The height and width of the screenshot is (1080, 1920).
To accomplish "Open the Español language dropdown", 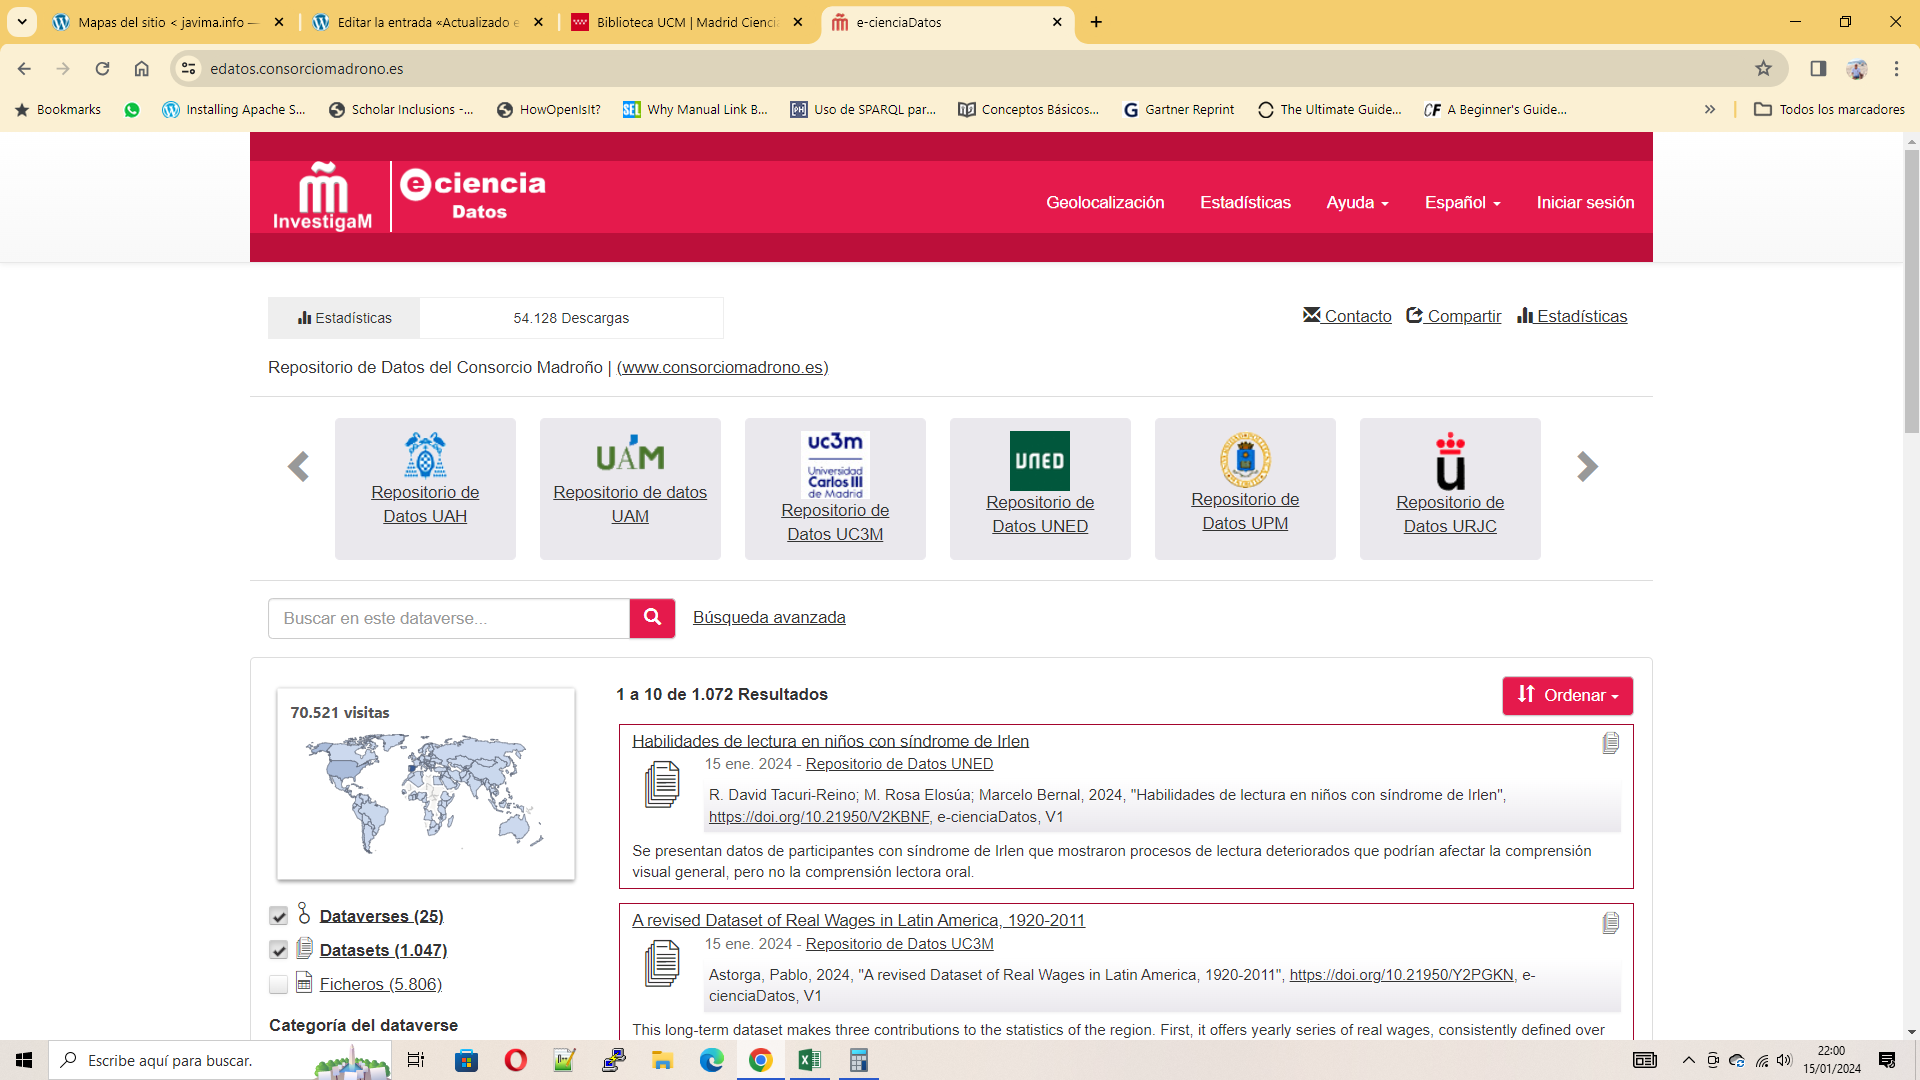I will point(1462,202).
